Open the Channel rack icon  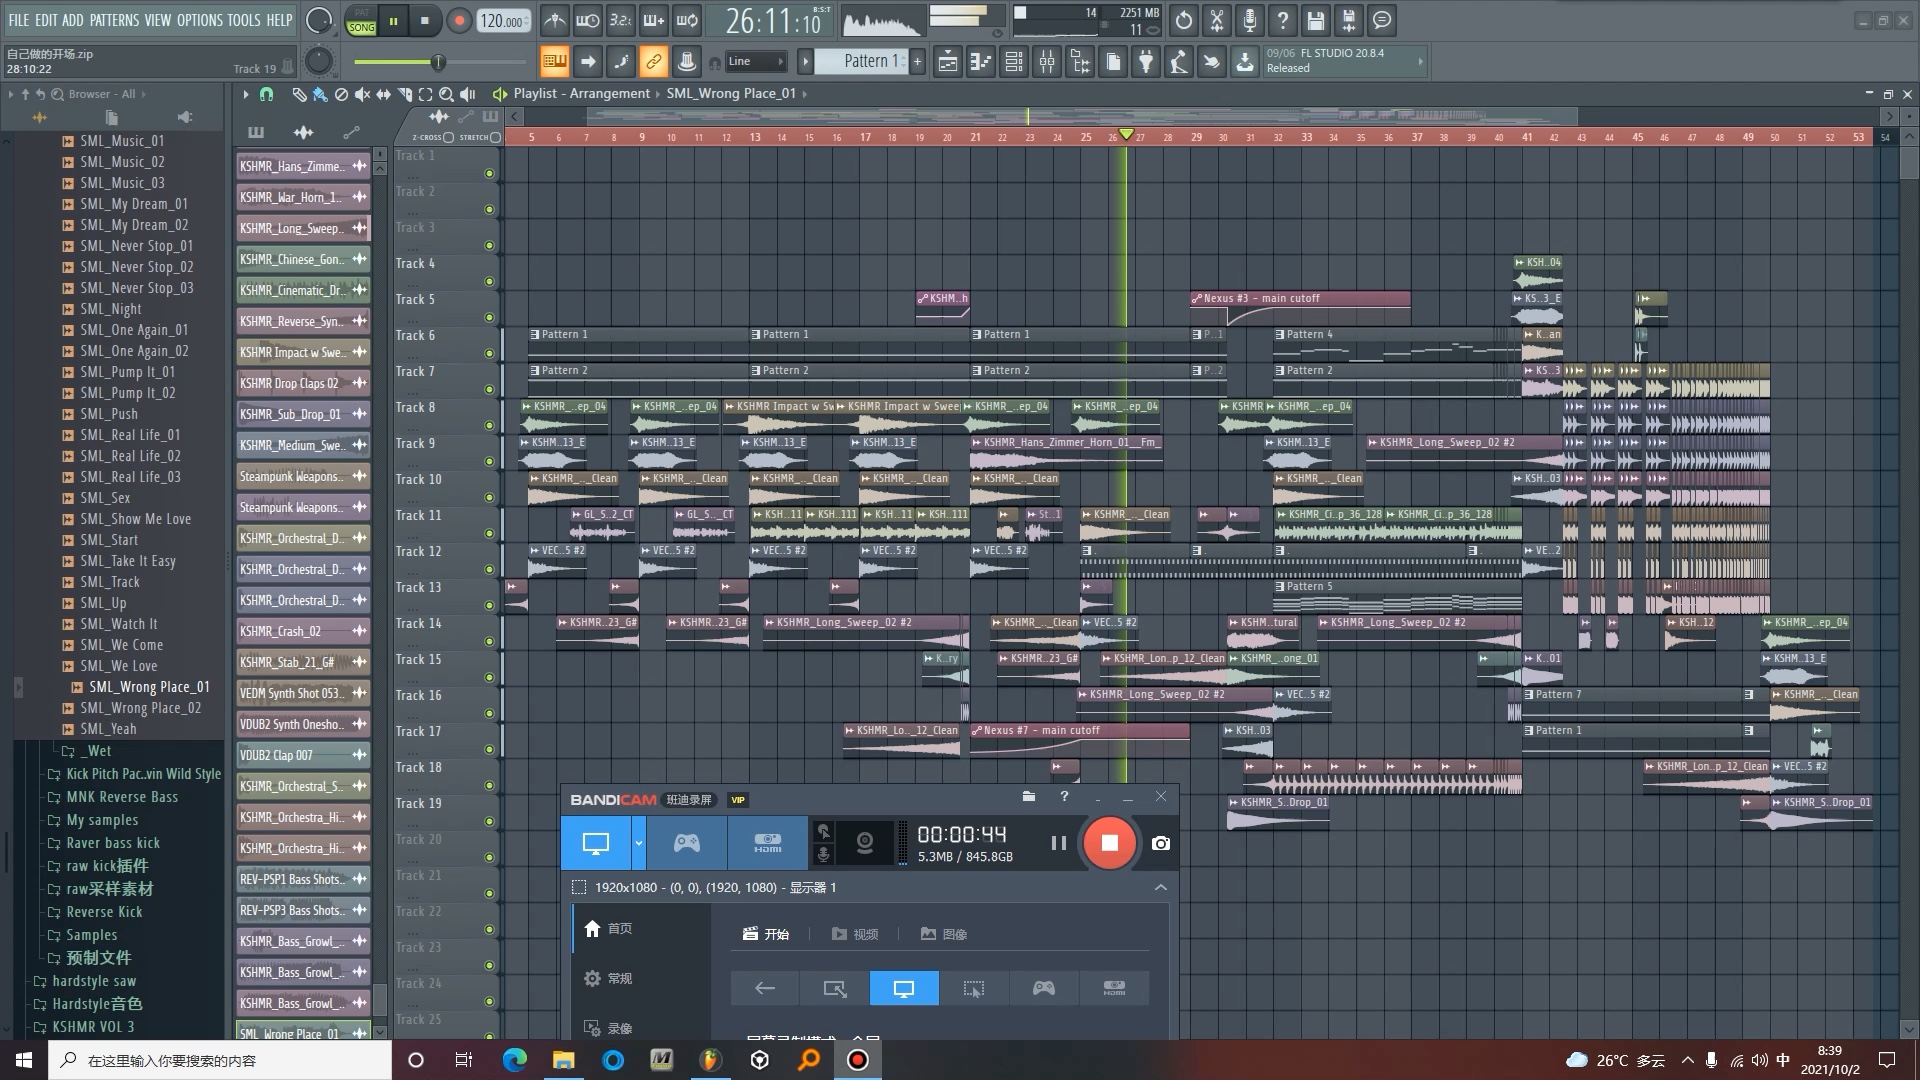[x=1014, y=62]
